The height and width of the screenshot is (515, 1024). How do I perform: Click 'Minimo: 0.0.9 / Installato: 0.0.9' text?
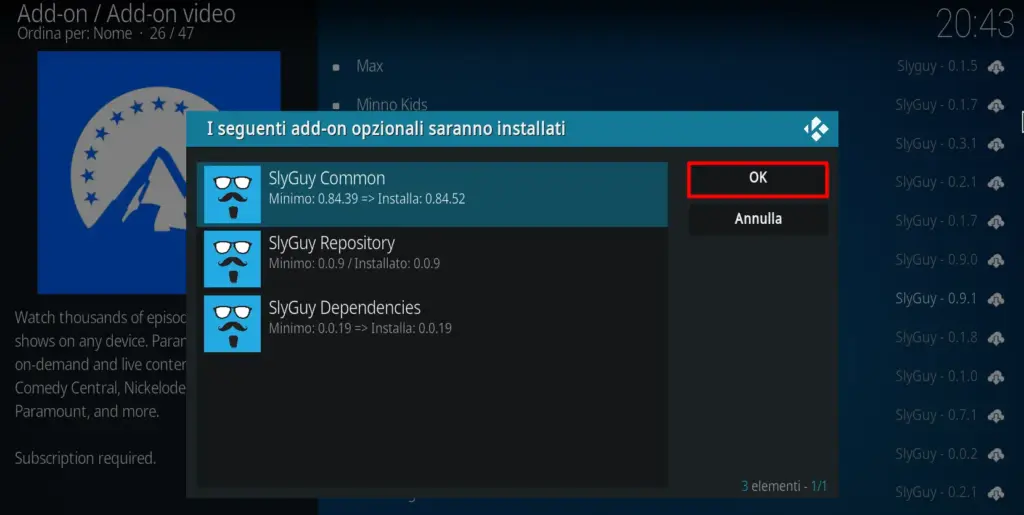pyautogui.click(x=354, y=264)
